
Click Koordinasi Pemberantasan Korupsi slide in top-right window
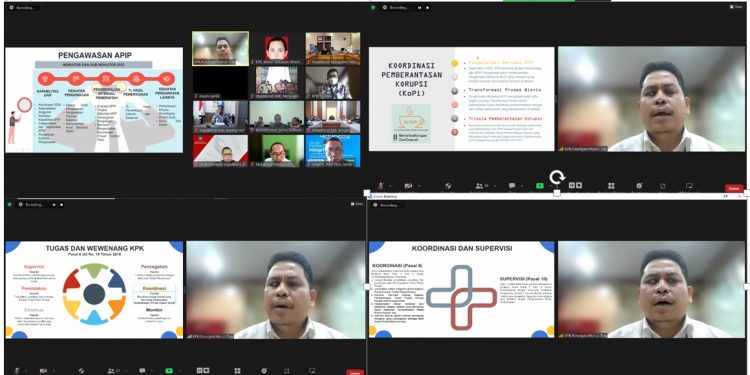462,99
